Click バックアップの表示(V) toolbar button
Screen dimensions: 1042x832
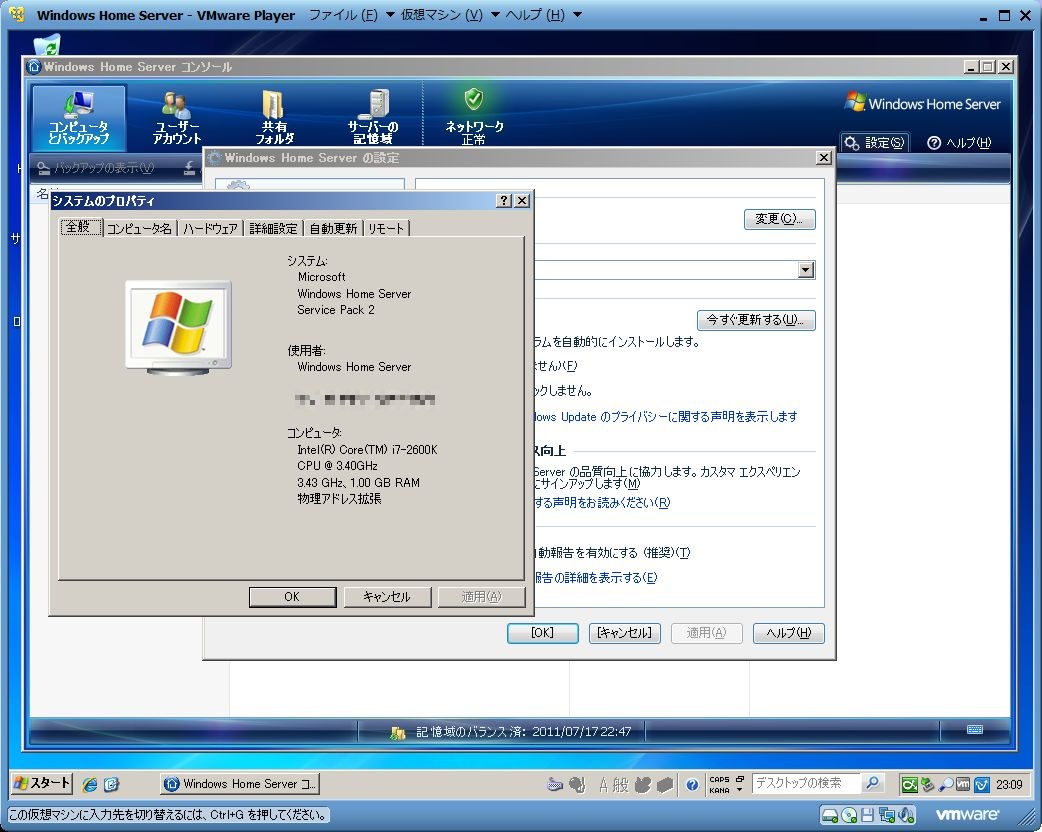96,168
